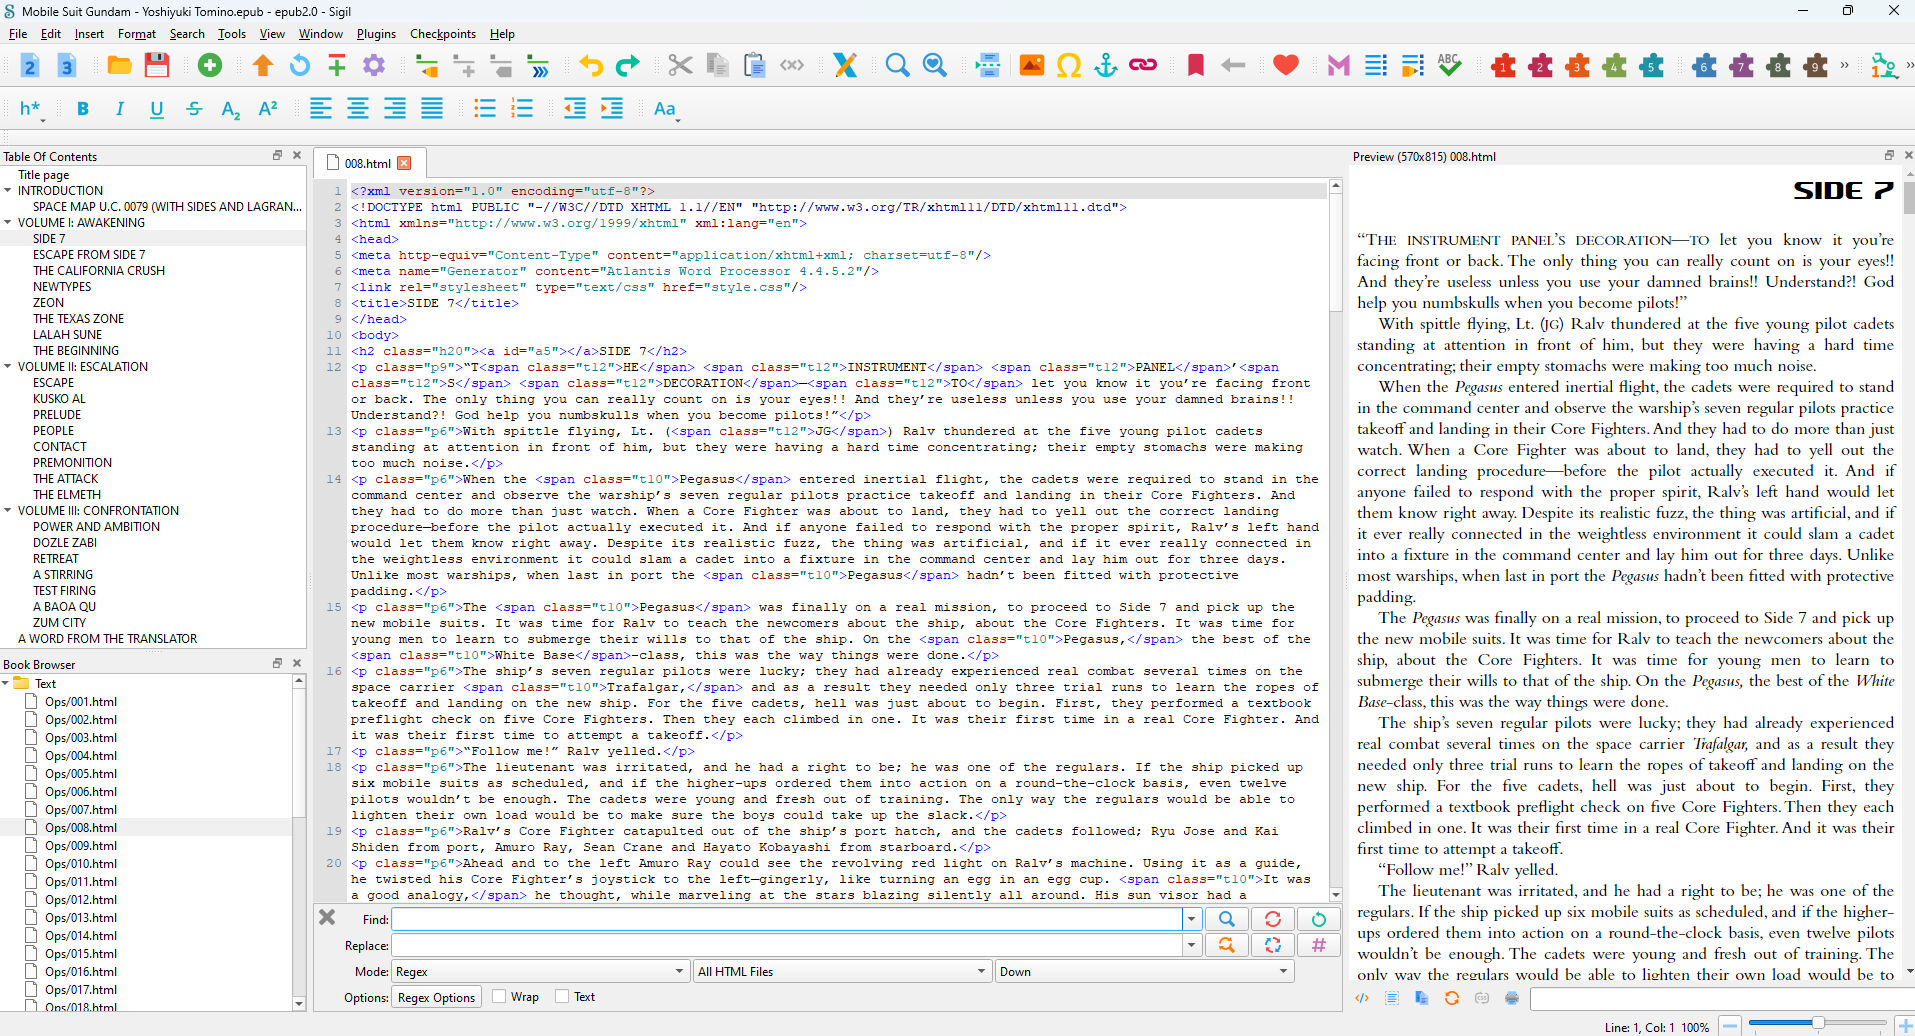Insert ID using the anchor icon
The width and height of the screenshot is (1915, 1036).
(x=1105, y=66)
